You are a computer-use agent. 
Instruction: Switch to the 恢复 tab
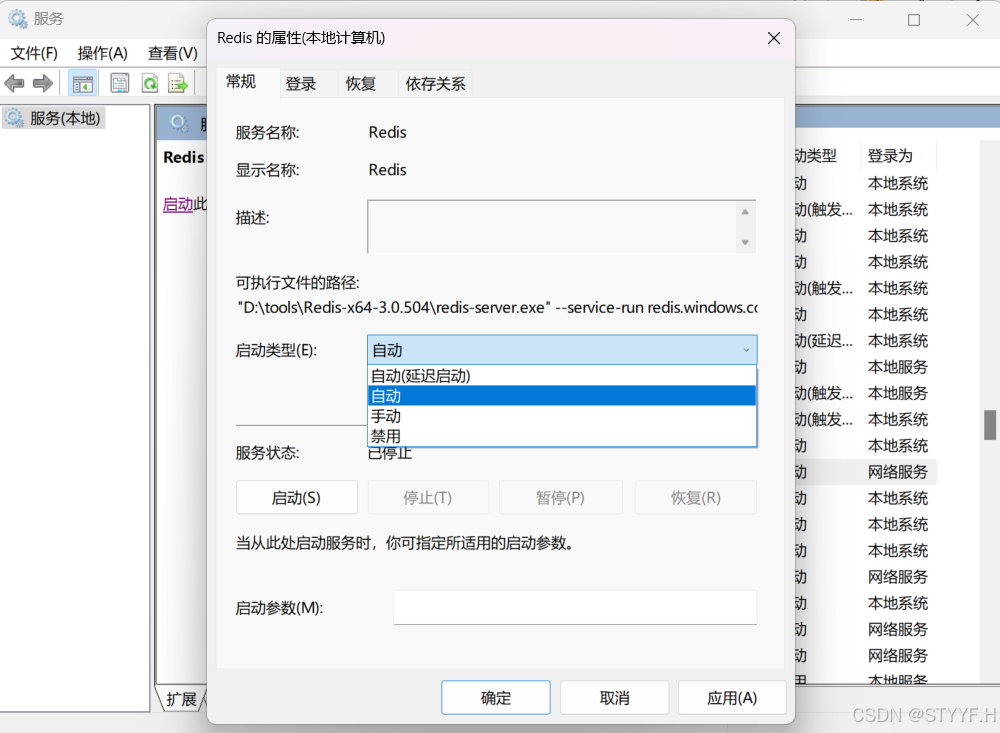point(361,84)
